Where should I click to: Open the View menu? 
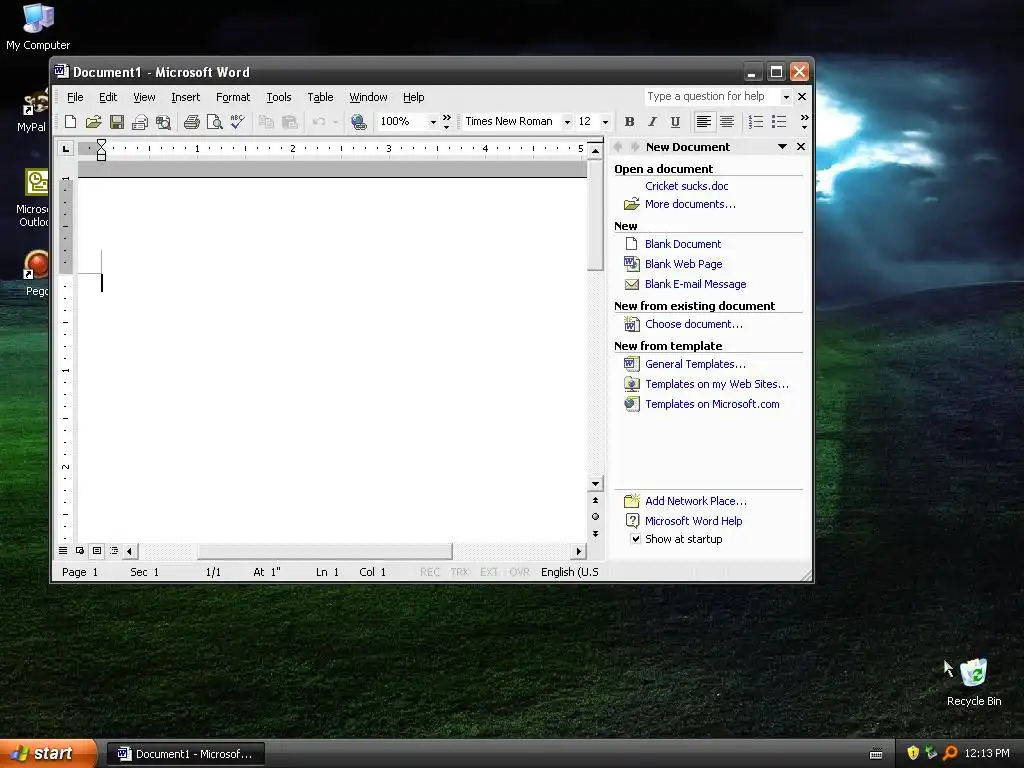pos(144,97)
